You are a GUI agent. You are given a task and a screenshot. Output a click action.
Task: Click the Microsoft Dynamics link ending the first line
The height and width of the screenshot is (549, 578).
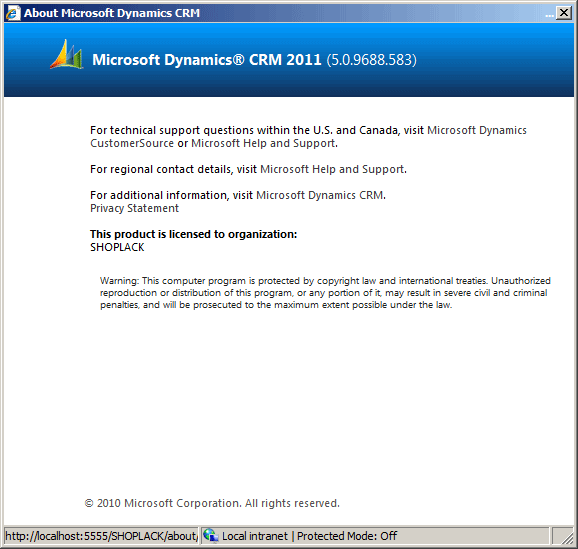[477, 130]
